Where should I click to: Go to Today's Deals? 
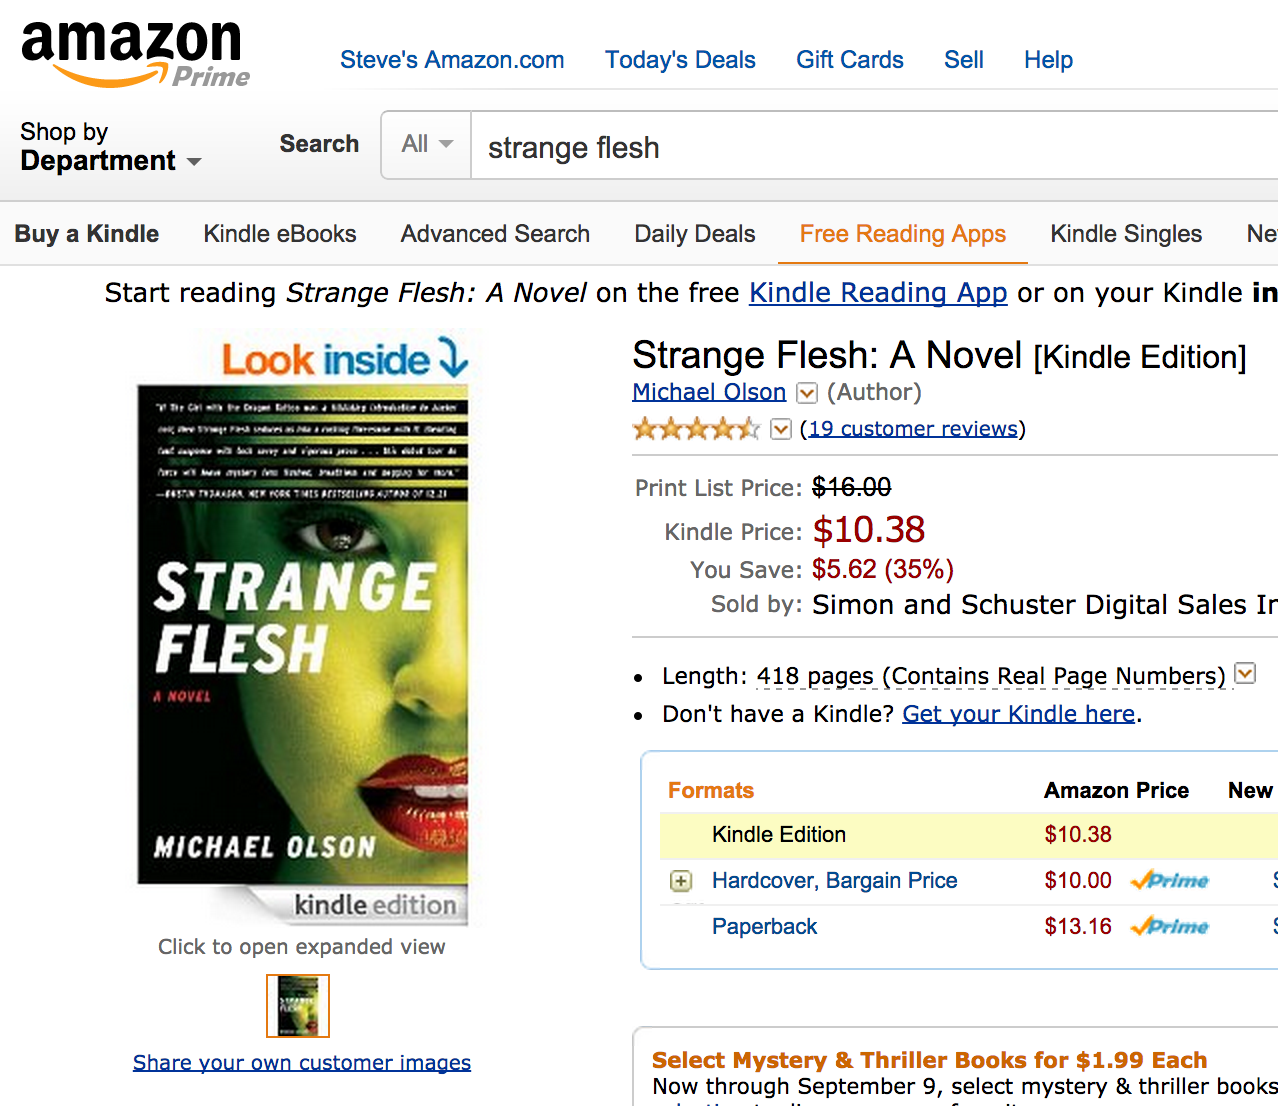pos(680,60)
